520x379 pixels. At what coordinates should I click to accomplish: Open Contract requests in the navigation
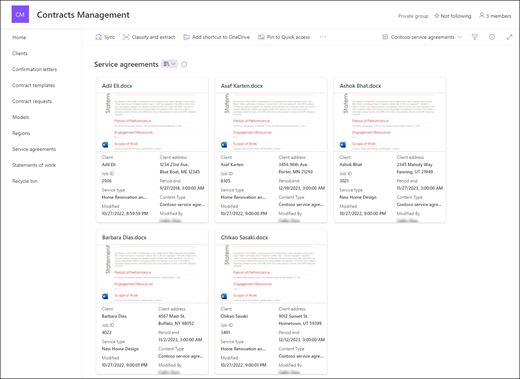pyautogui.click(x=32, y=101)
